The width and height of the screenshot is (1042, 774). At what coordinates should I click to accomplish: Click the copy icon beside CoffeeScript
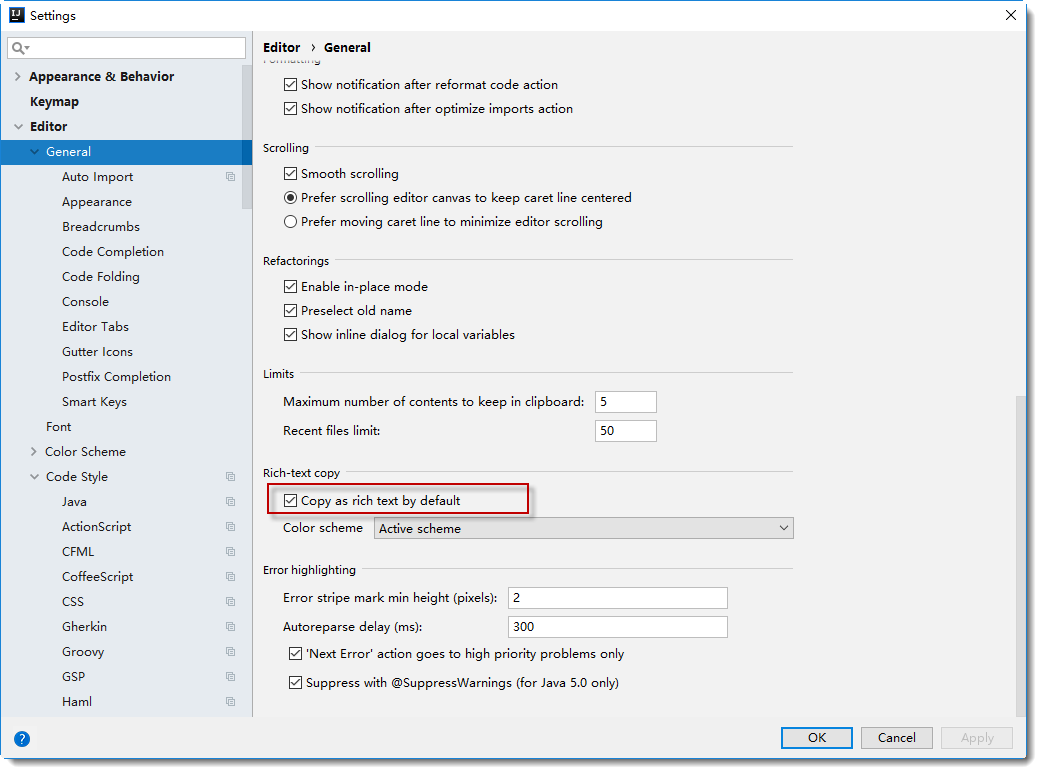pyautogui.click(x=231, y=577)
